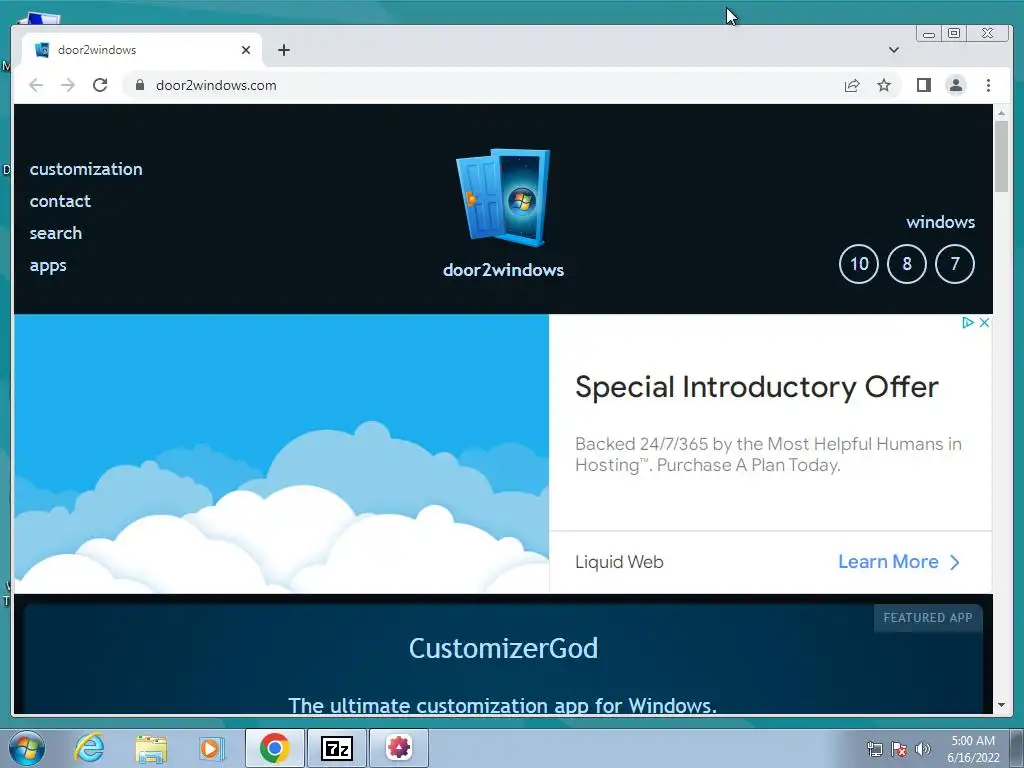
Task: Click the page scroll-down arrow
Action: [1001, 705]
